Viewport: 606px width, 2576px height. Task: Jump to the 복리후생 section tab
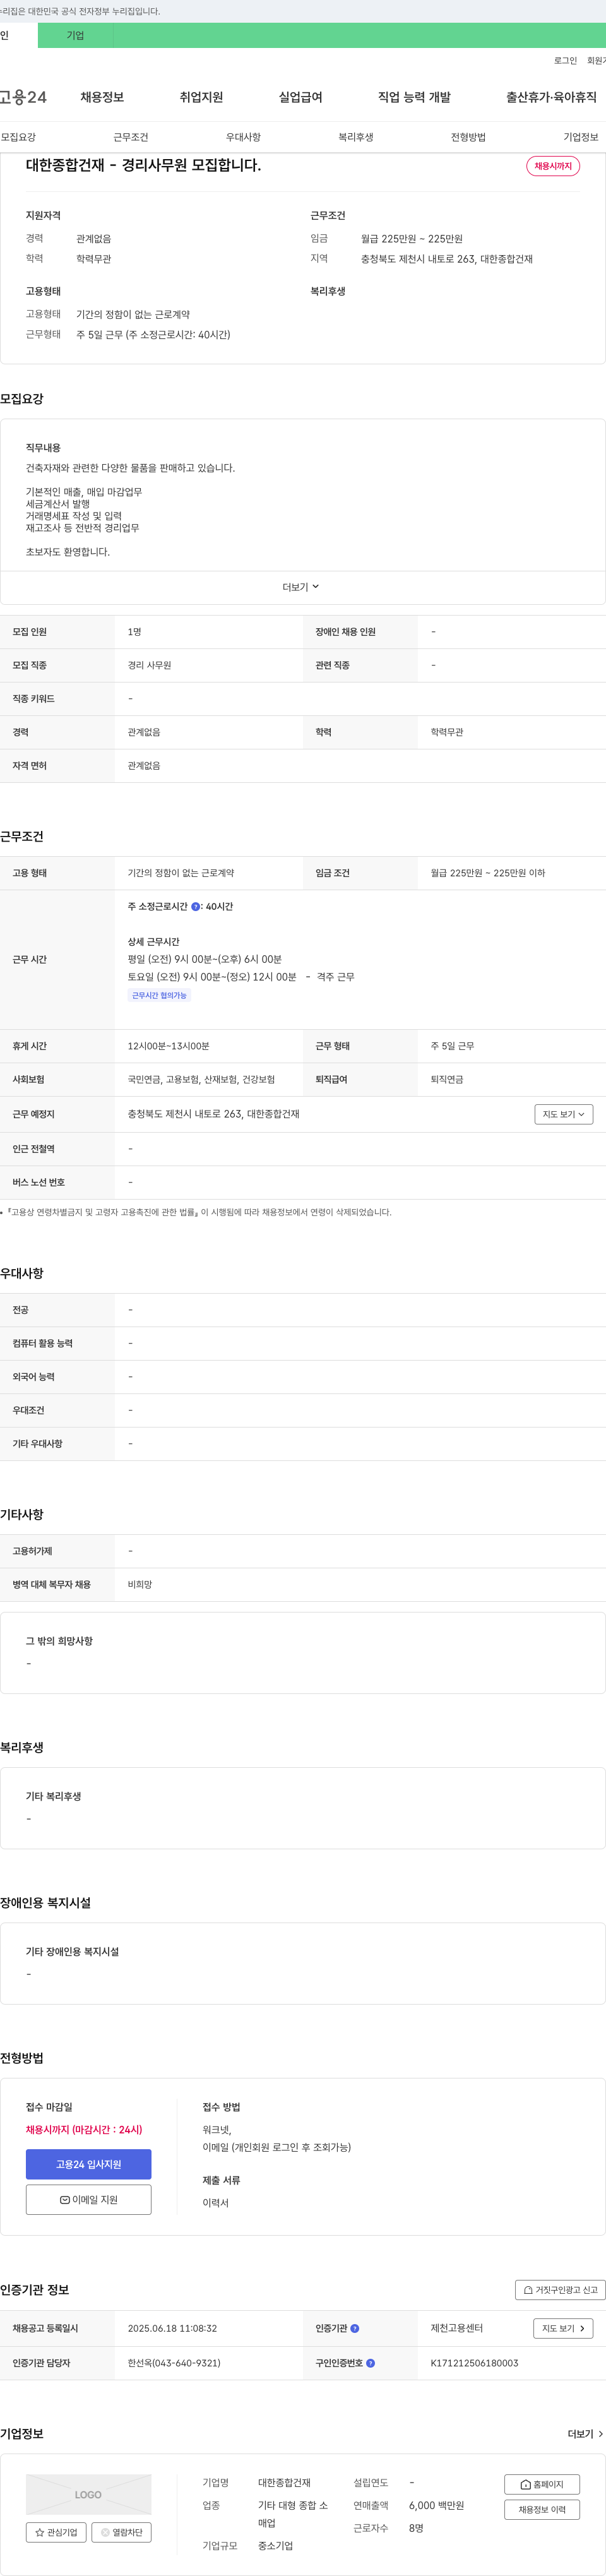355,137
